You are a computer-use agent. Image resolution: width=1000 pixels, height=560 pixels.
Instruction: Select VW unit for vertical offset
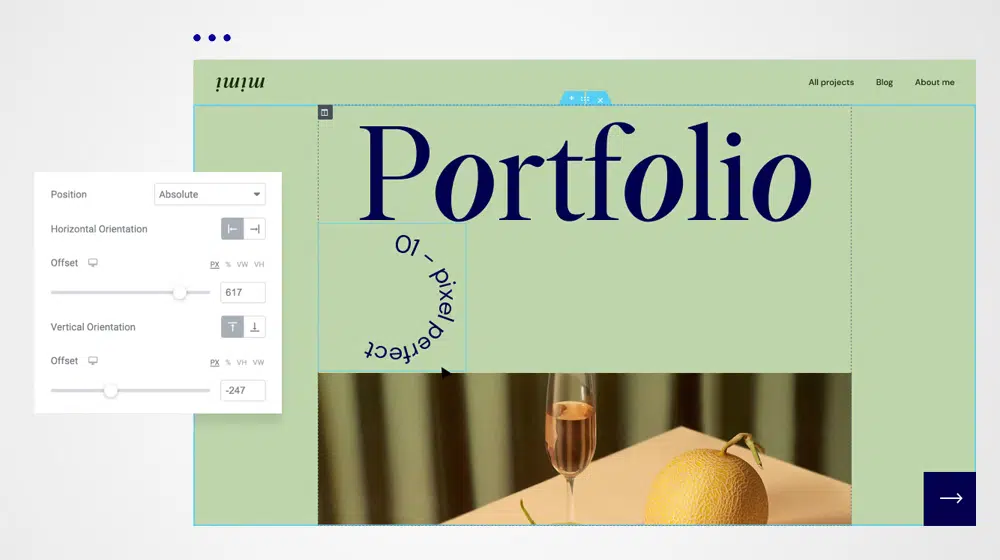(x=258, y=363)
